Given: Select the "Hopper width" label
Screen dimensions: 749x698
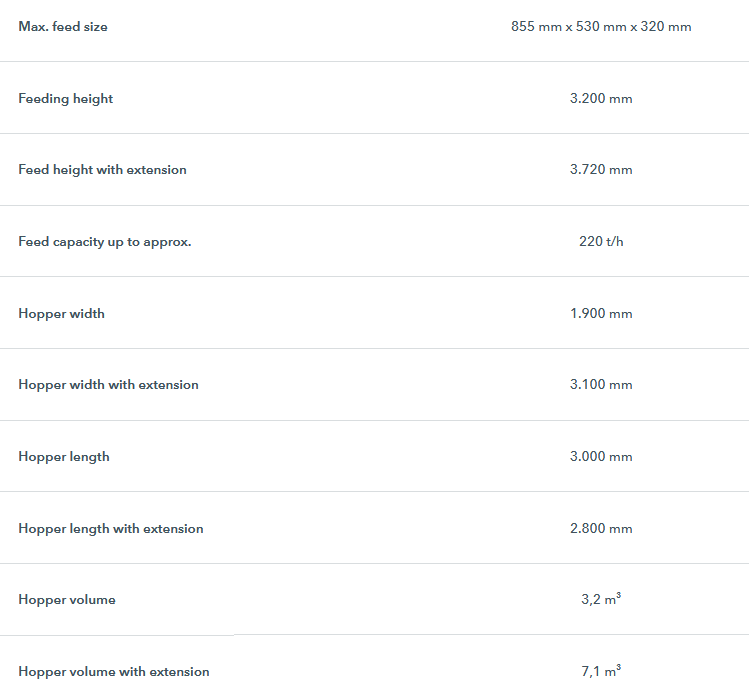Looking at the screenshot, I should tap(61, 314).
